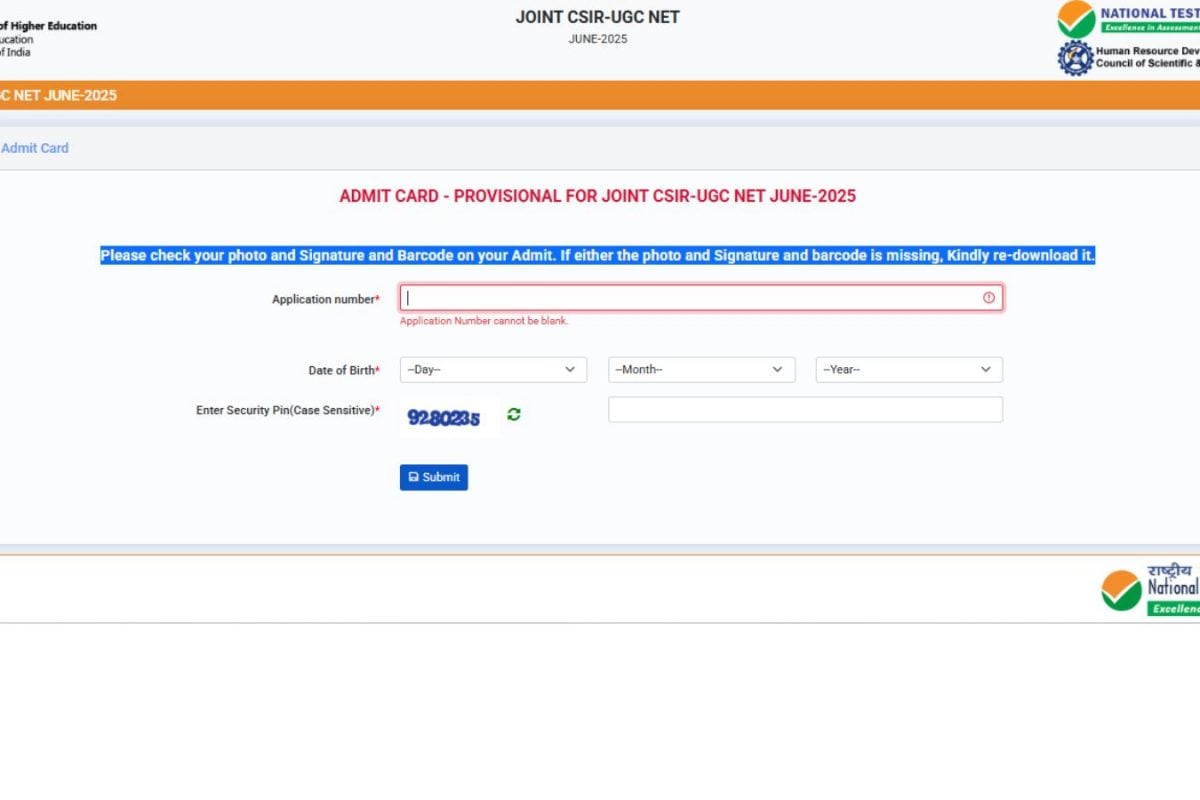Click the captcha image showing 9280235
The image size is (1200, 800).
click(449, 417)
